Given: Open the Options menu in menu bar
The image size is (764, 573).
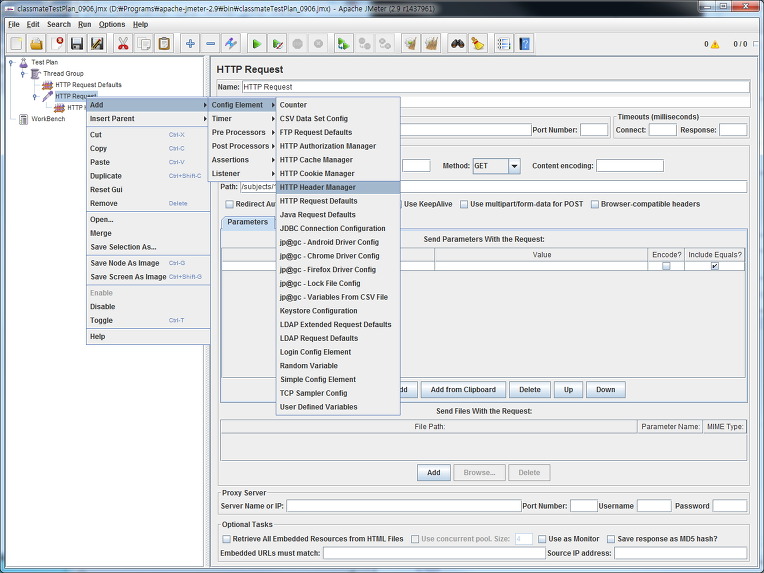Looking at the screenshot, I should pyautogui.click(x=112, y=24).
